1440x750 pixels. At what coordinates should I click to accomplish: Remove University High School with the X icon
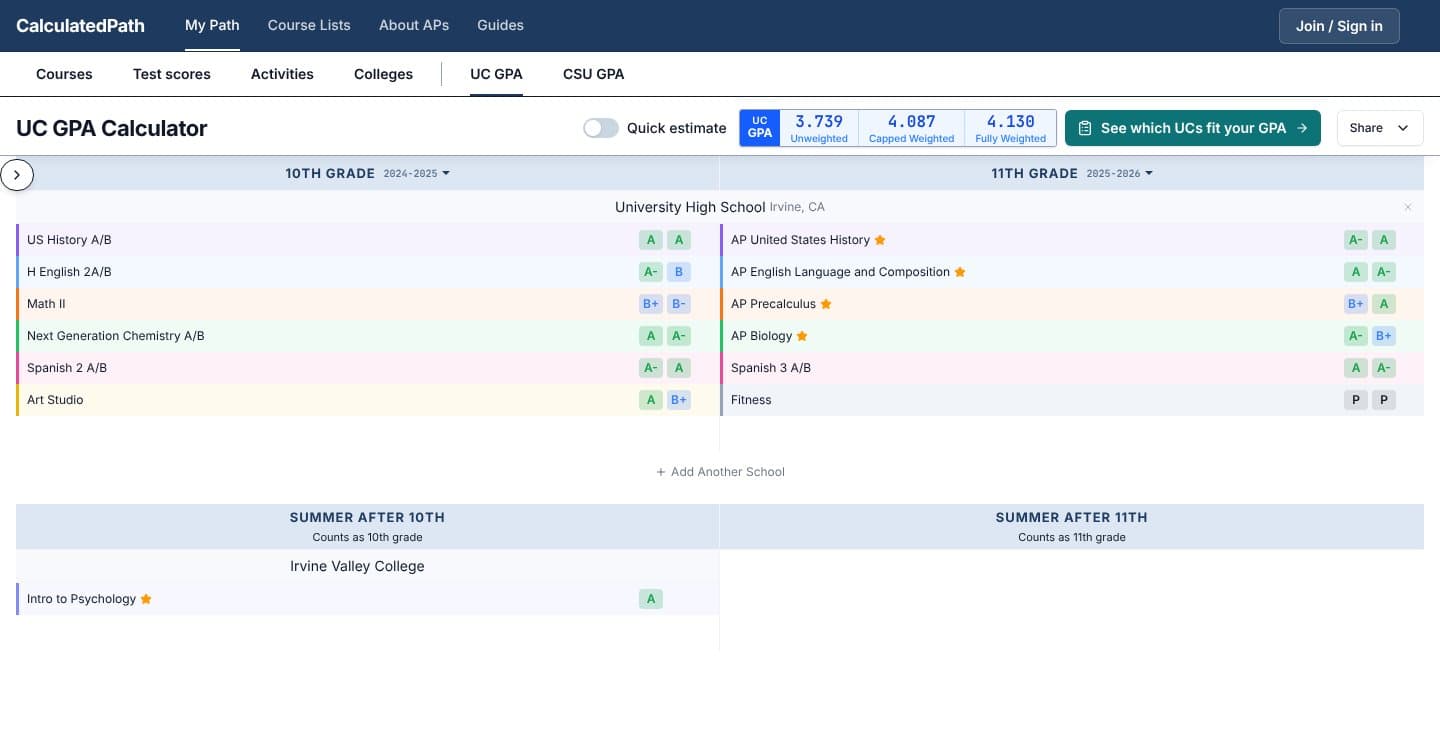click(x=1408, y=207)
